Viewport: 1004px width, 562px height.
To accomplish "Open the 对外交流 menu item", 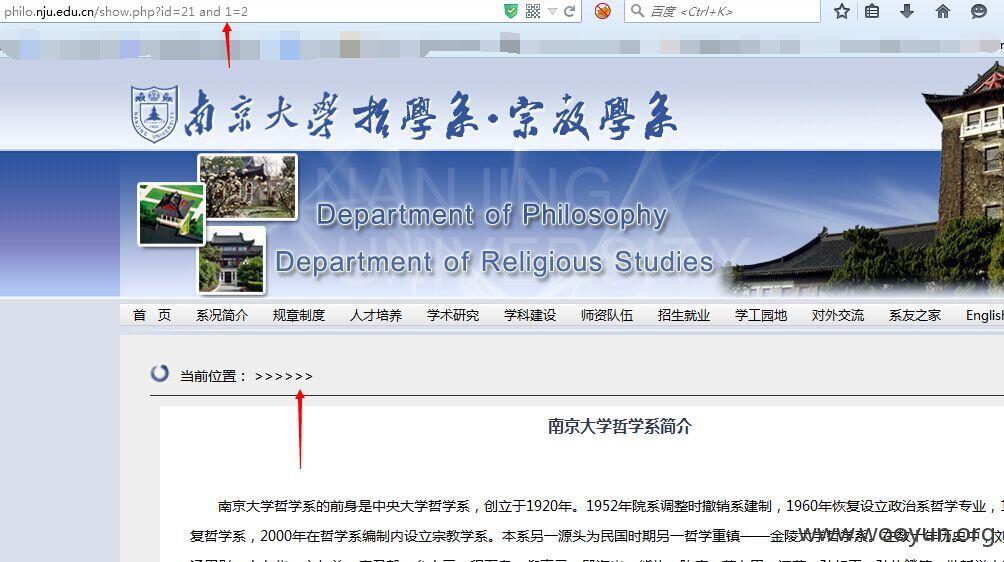I will click(x=838, y=315).
